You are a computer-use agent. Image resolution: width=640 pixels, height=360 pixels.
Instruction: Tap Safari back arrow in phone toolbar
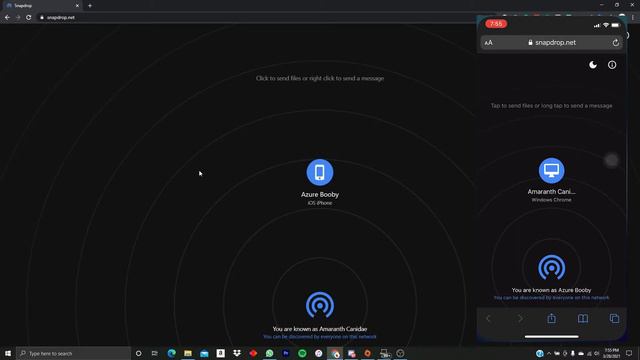pyautogui.click(x=489, y=318)
